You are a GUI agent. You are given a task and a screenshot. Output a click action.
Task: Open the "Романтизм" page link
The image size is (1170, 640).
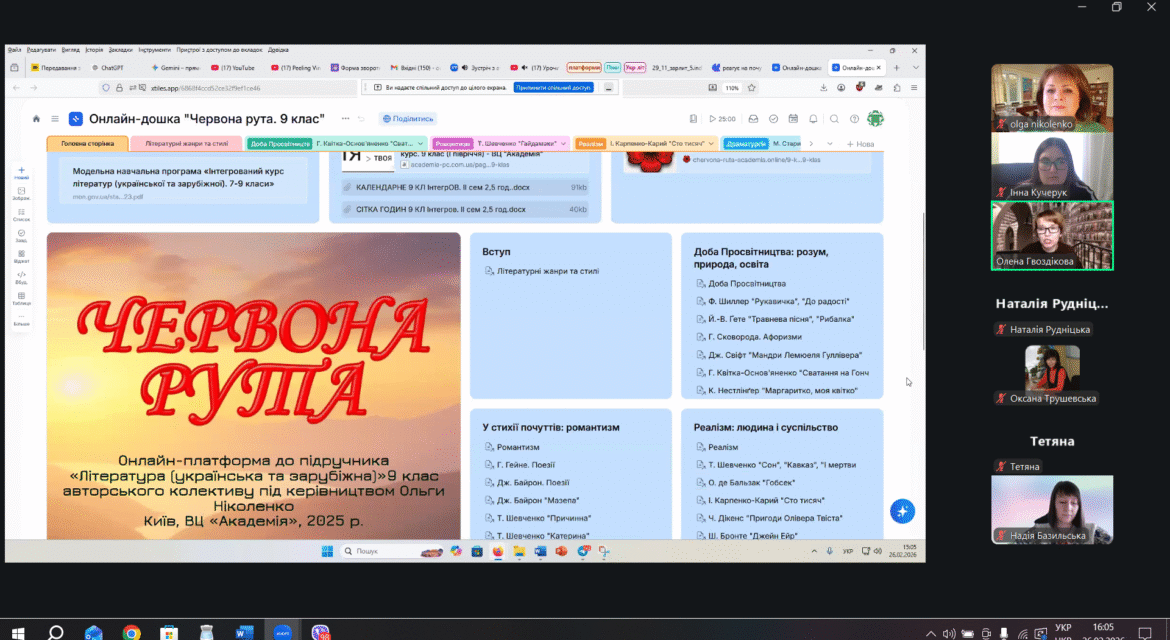pos(518,447)
